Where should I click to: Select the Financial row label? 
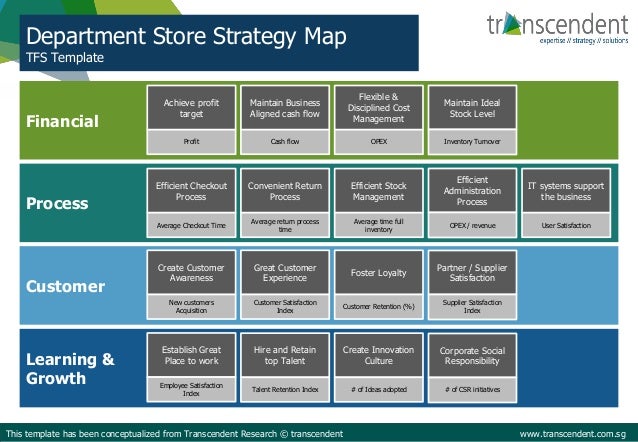coord(62,121)
